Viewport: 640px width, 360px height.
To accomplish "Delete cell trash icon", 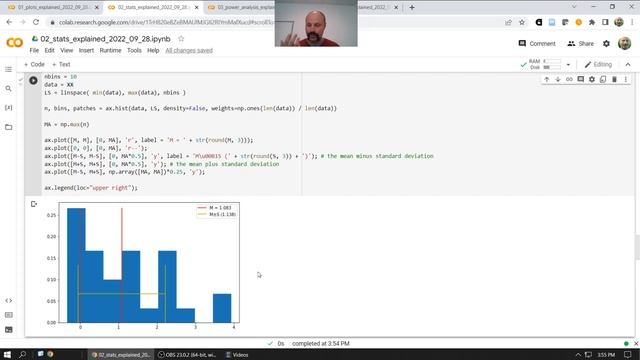I will tap(614, 79).
